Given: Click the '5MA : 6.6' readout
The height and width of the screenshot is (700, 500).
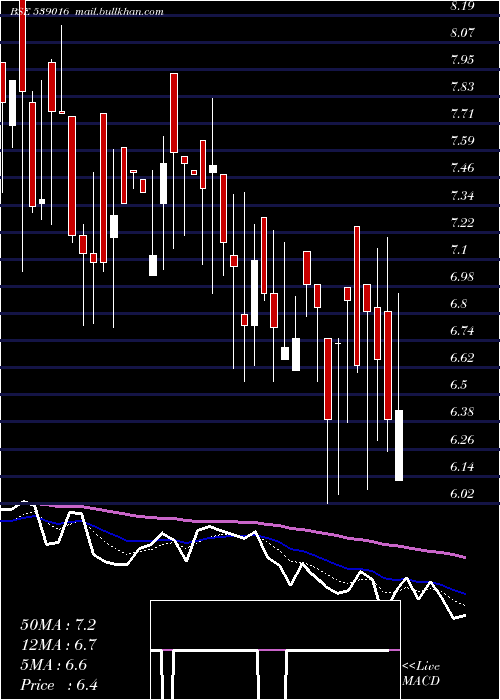Looking at the screenshot, I should click(x=54, y=665).
